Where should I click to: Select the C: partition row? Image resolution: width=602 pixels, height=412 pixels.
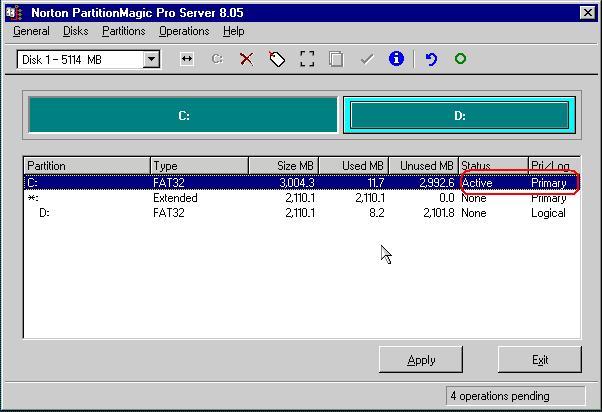coord(302,183)
